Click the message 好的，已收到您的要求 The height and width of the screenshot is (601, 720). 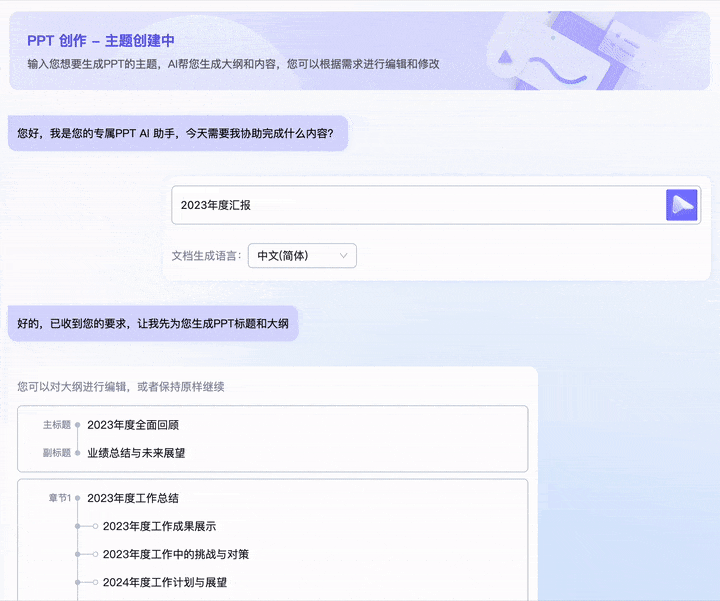pyautogui.click(x=153, y=324)
